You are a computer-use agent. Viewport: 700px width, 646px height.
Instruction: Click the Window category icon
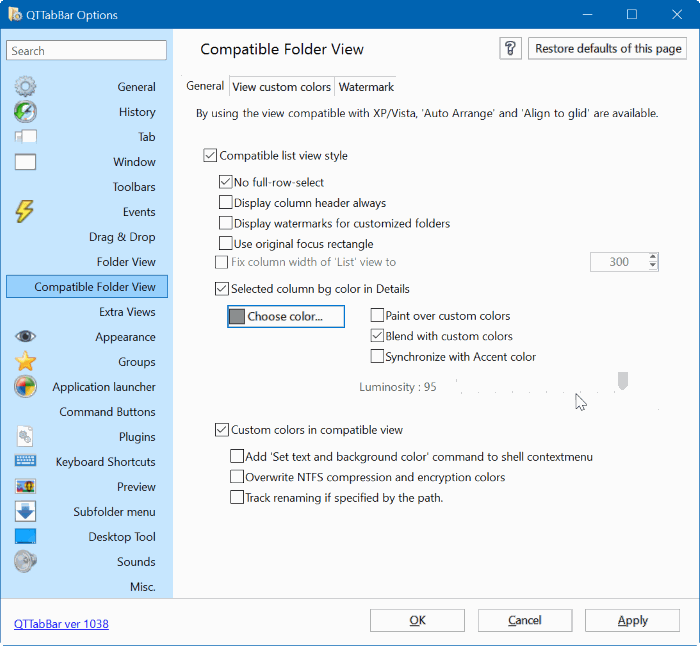coord(25,162)
